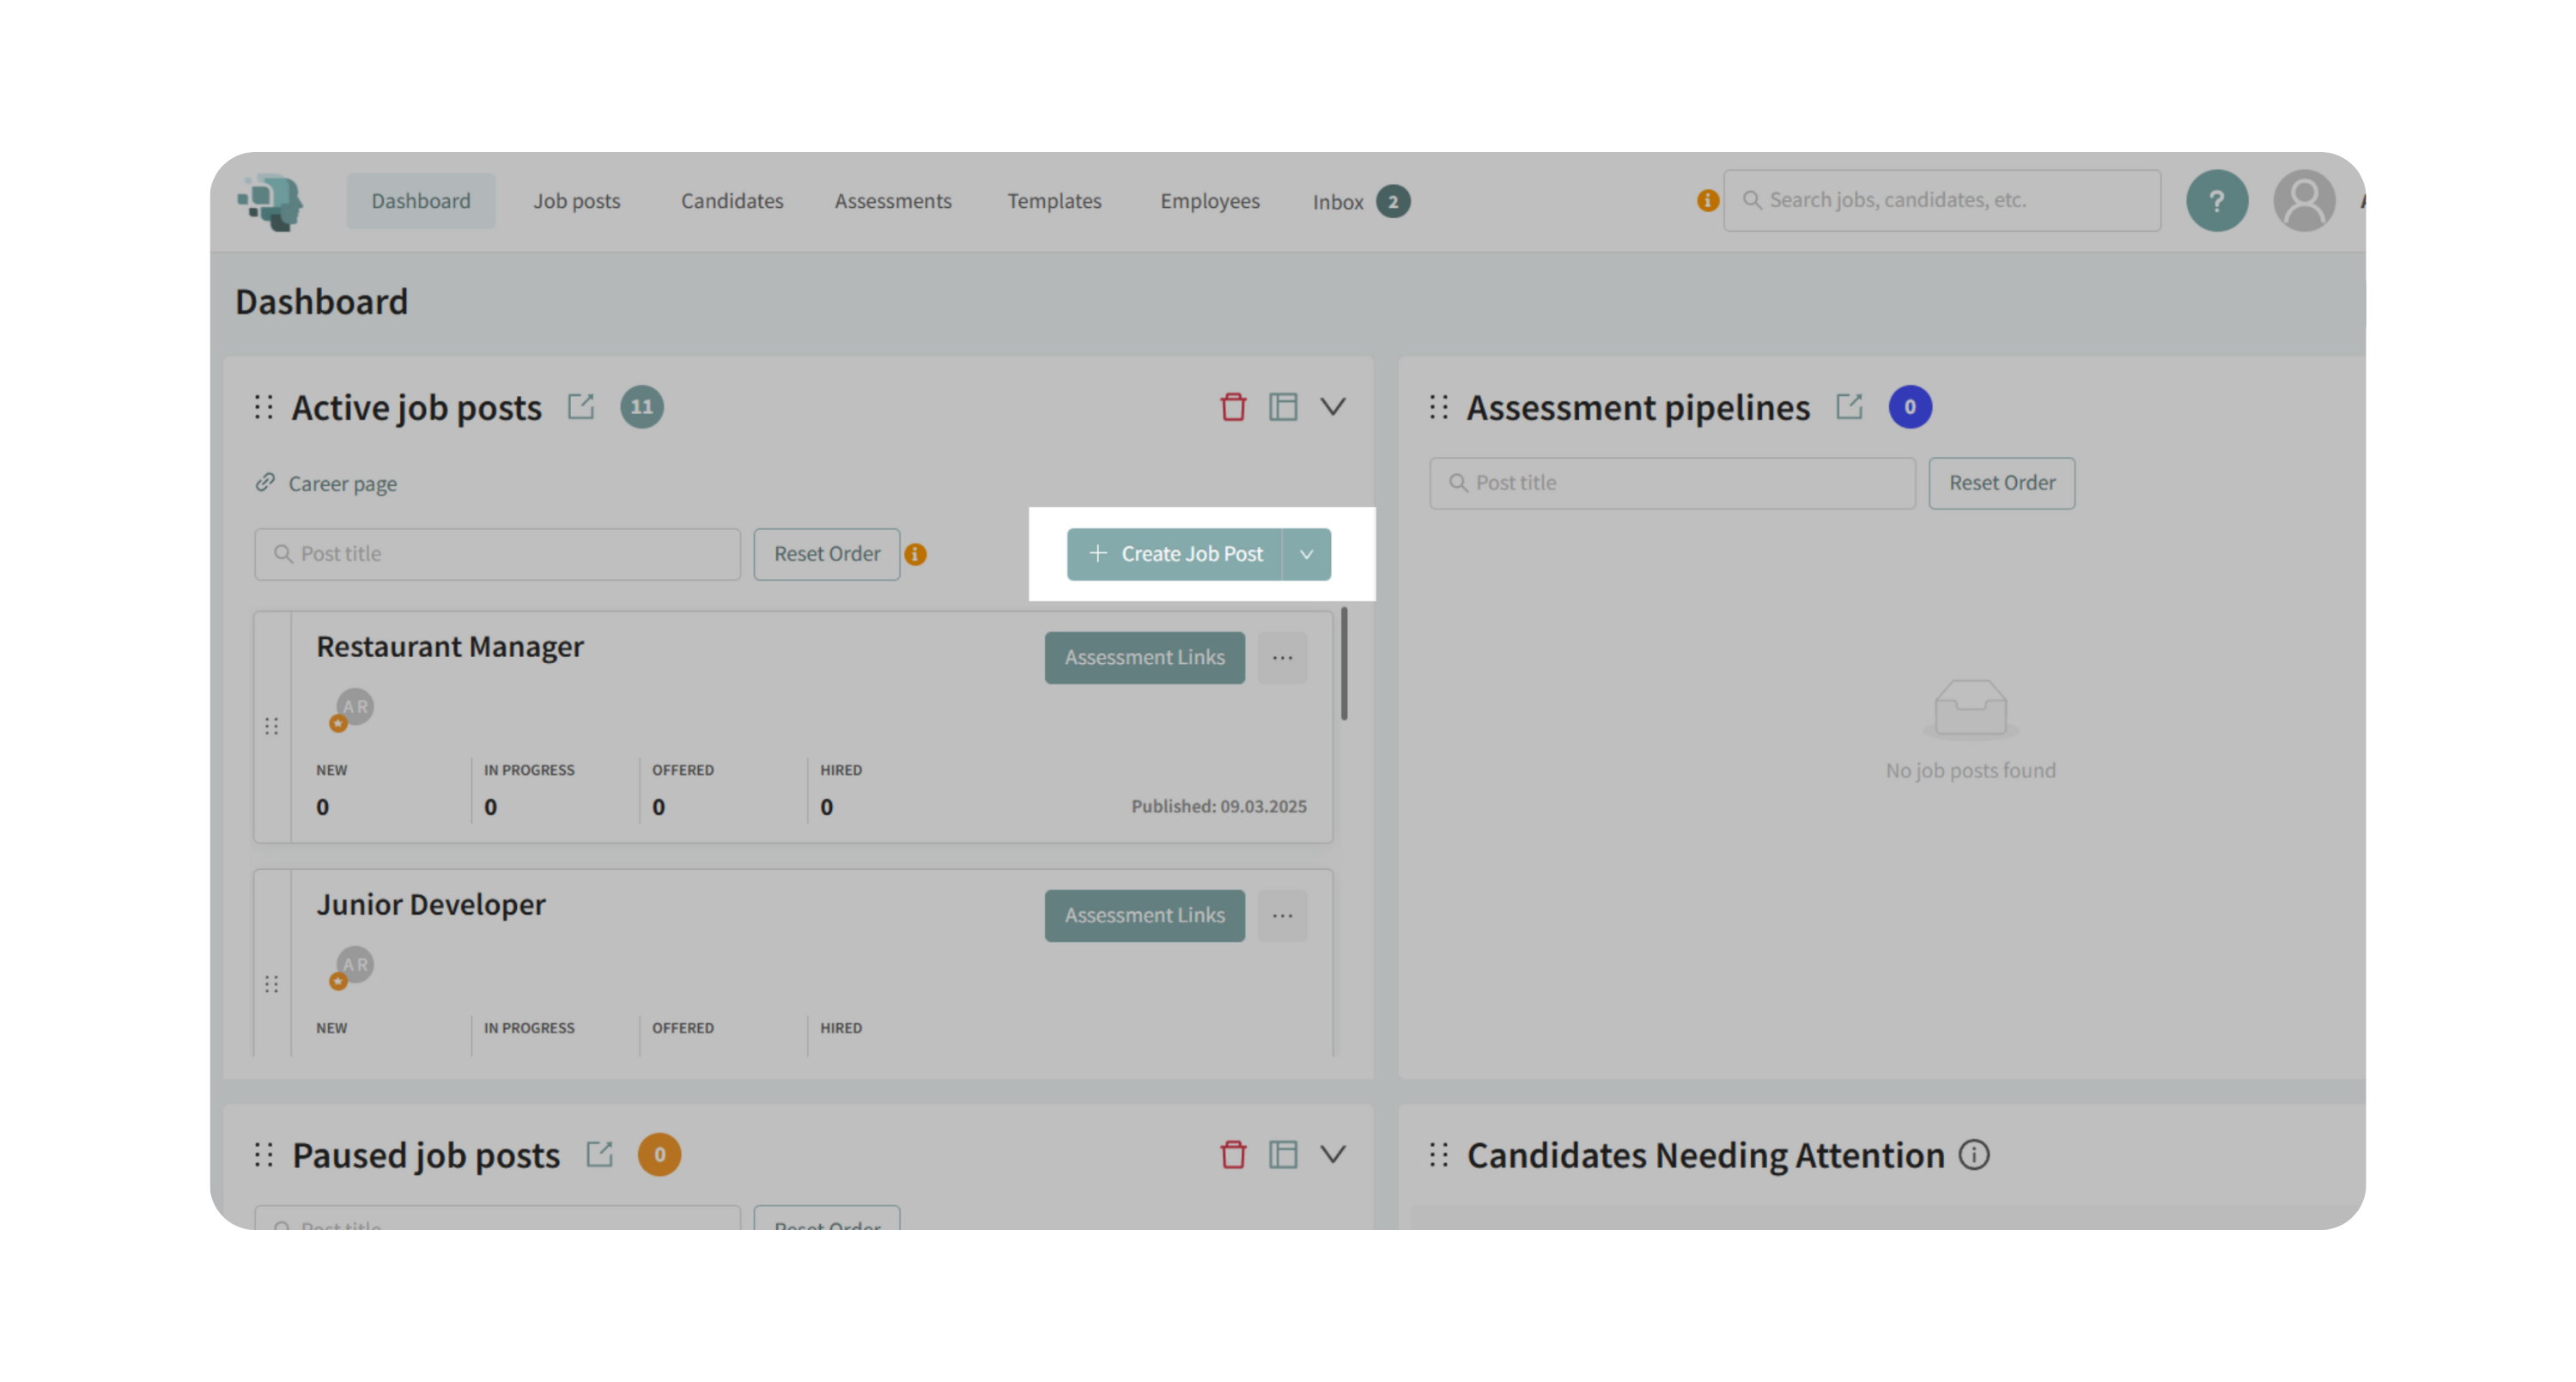This screenshot has height=1382, width=2576.
Task: Click the company logo in navbar
Action: coord(270,201)
